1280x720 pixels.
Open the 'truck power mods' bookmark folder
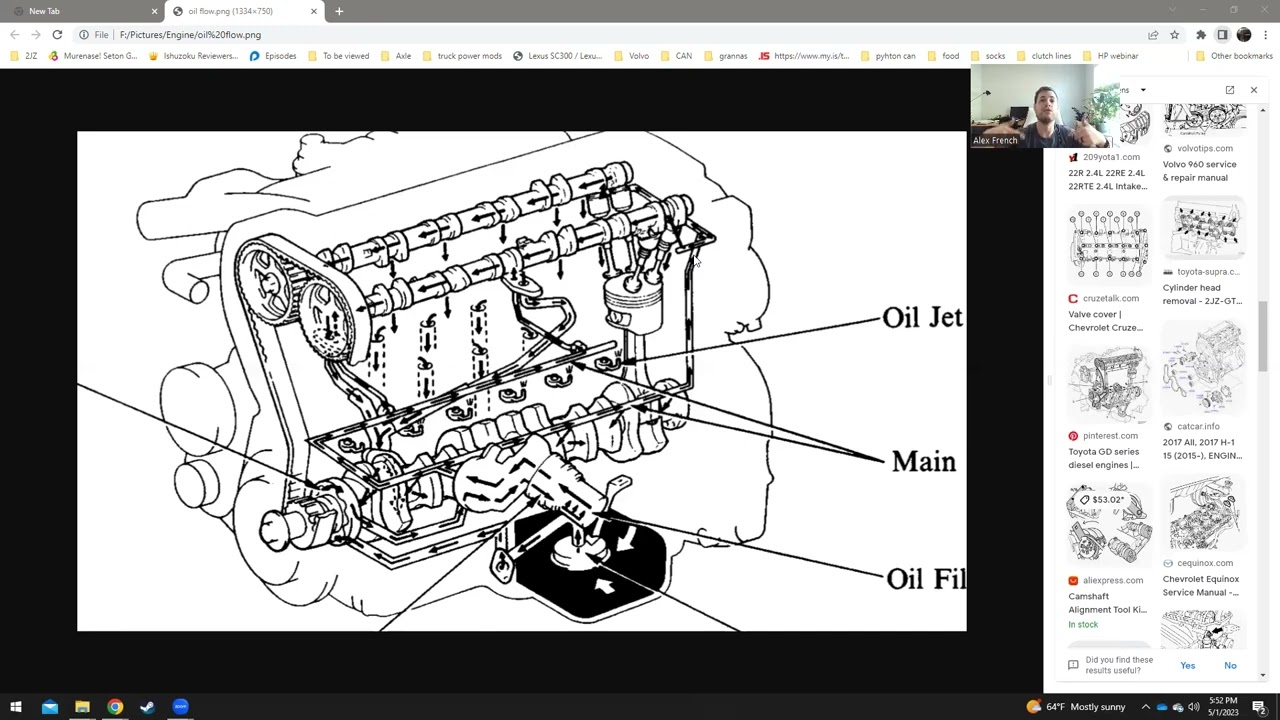tap(463, 56)
